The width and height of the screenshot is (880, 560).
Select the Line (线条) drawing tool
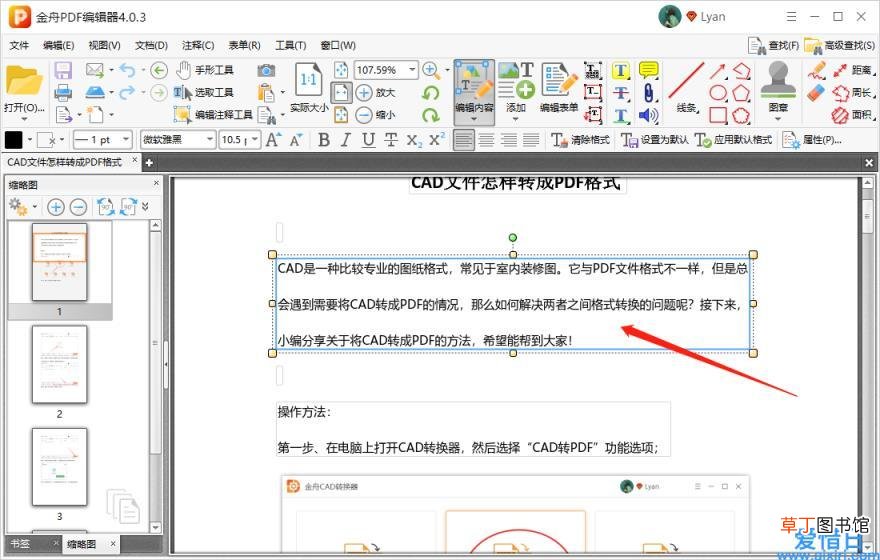pos(686,87)
